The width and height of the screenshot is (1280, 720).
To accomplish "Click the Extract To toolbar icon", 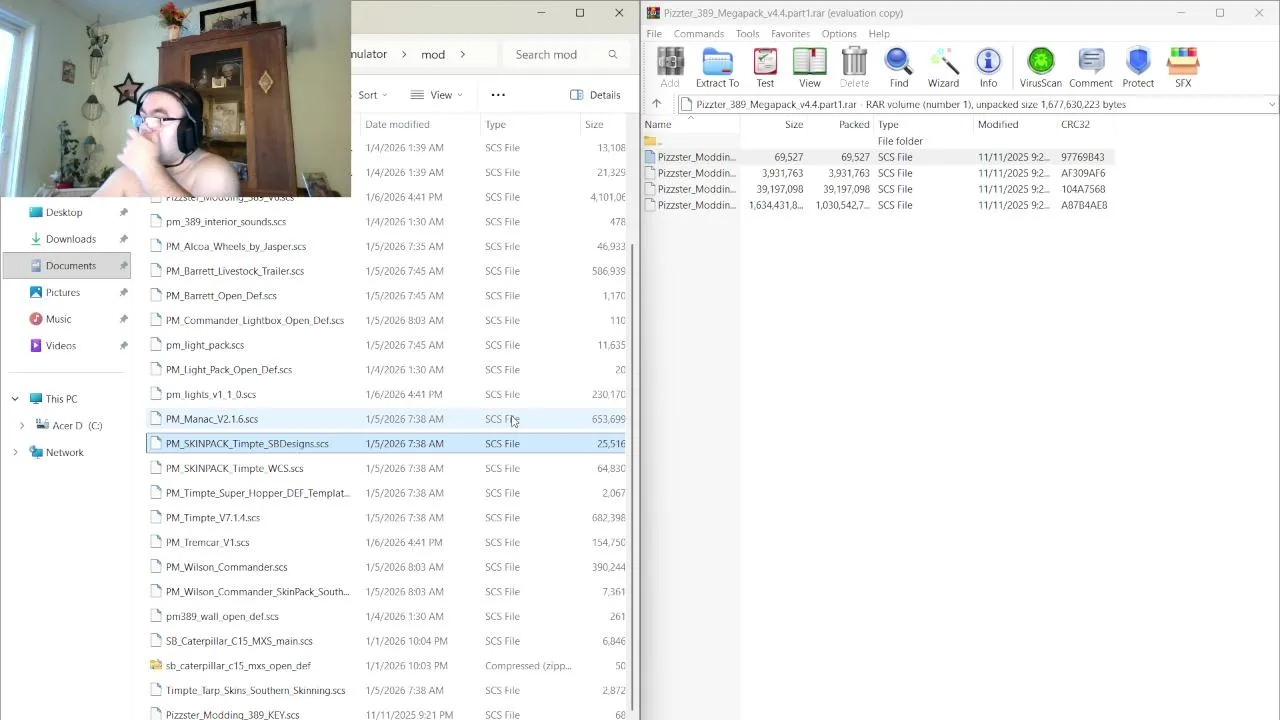I will tap(717, 68).
